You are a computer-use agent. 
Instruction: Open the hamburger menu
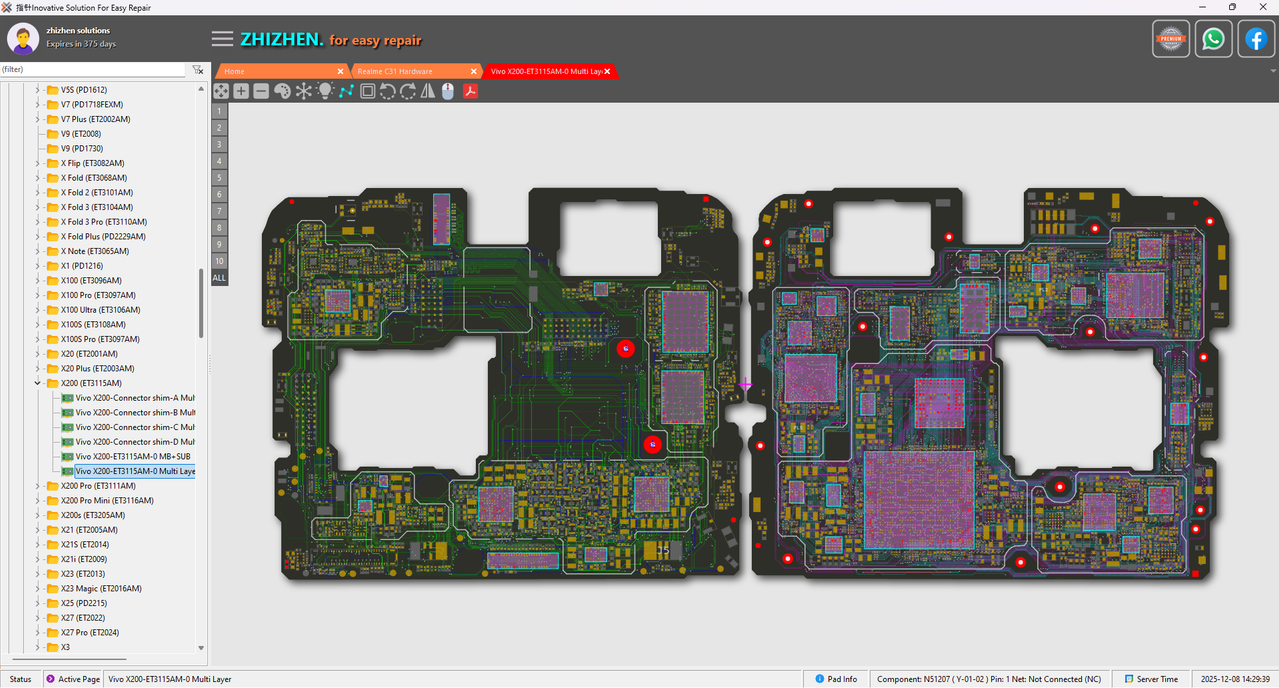[x=222, y=39]
